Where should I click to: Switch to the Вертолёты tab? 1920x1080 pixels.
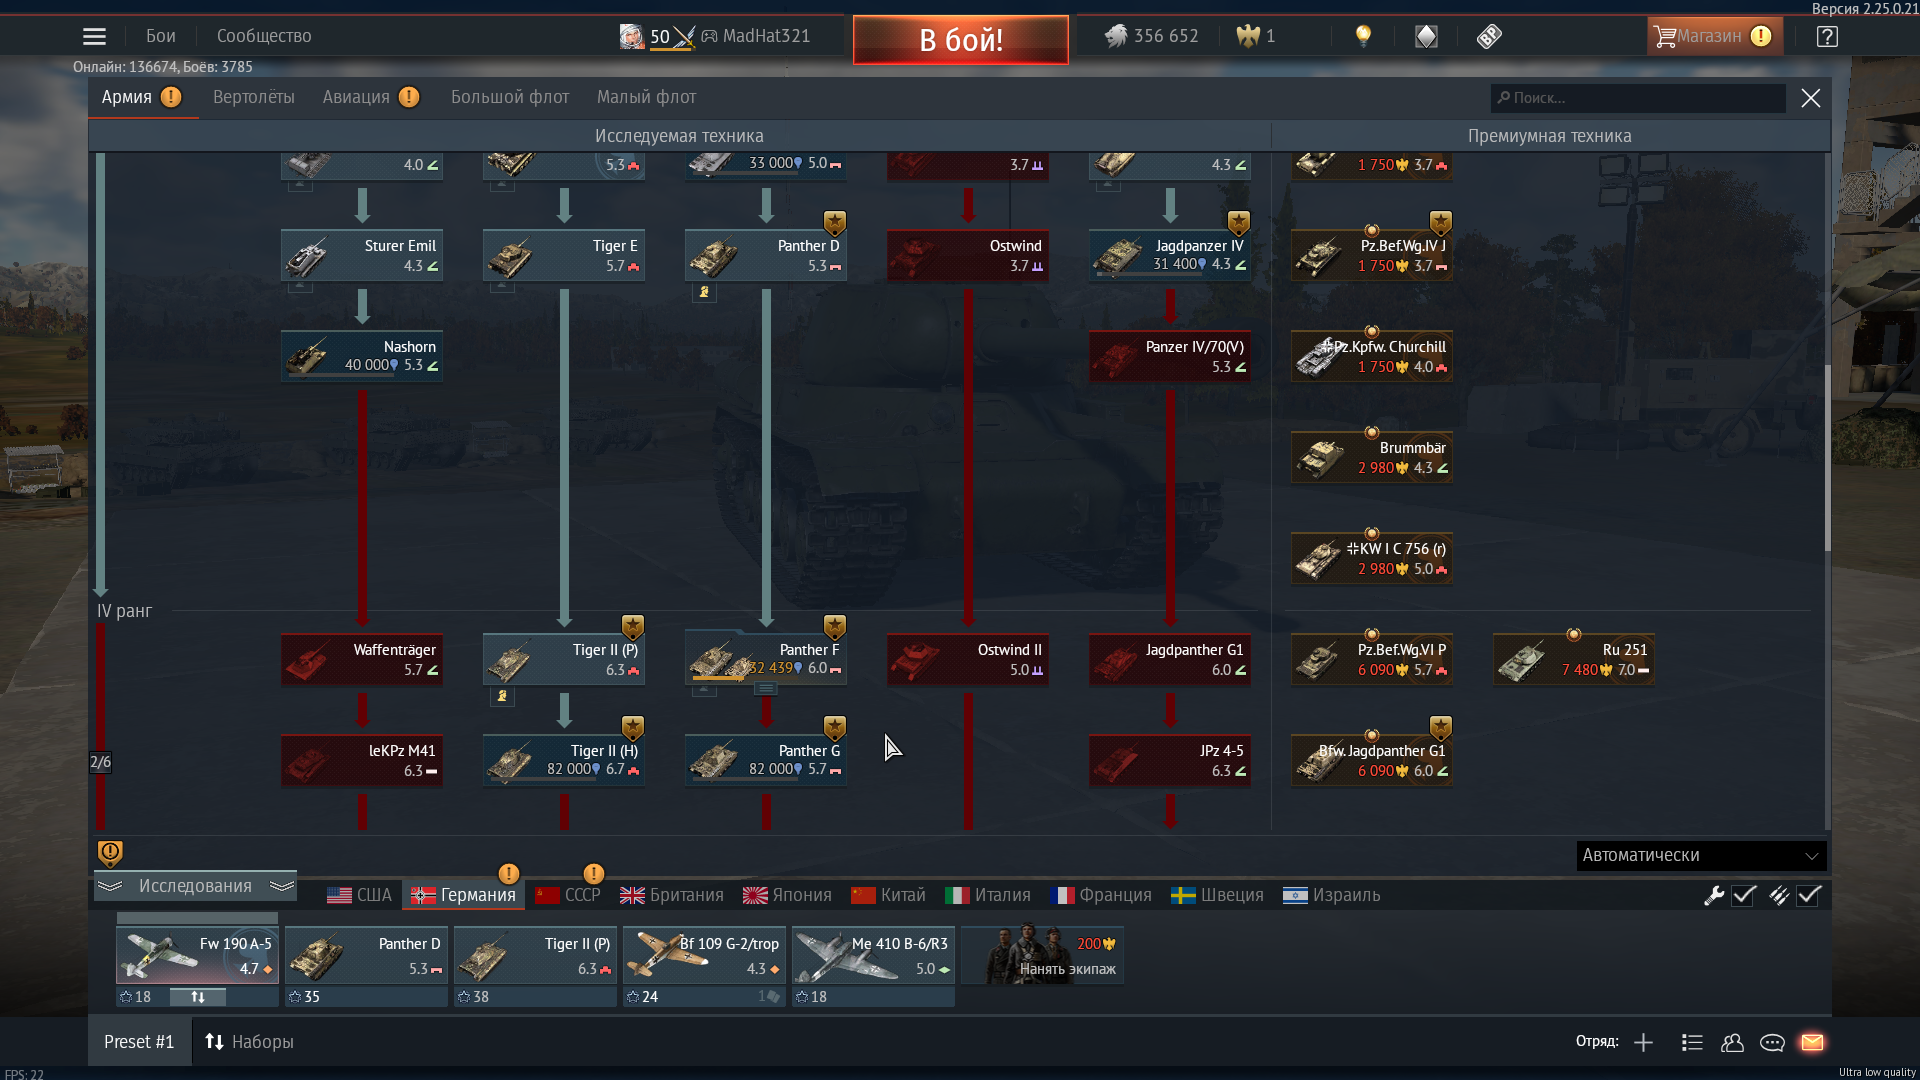point(254,97)
